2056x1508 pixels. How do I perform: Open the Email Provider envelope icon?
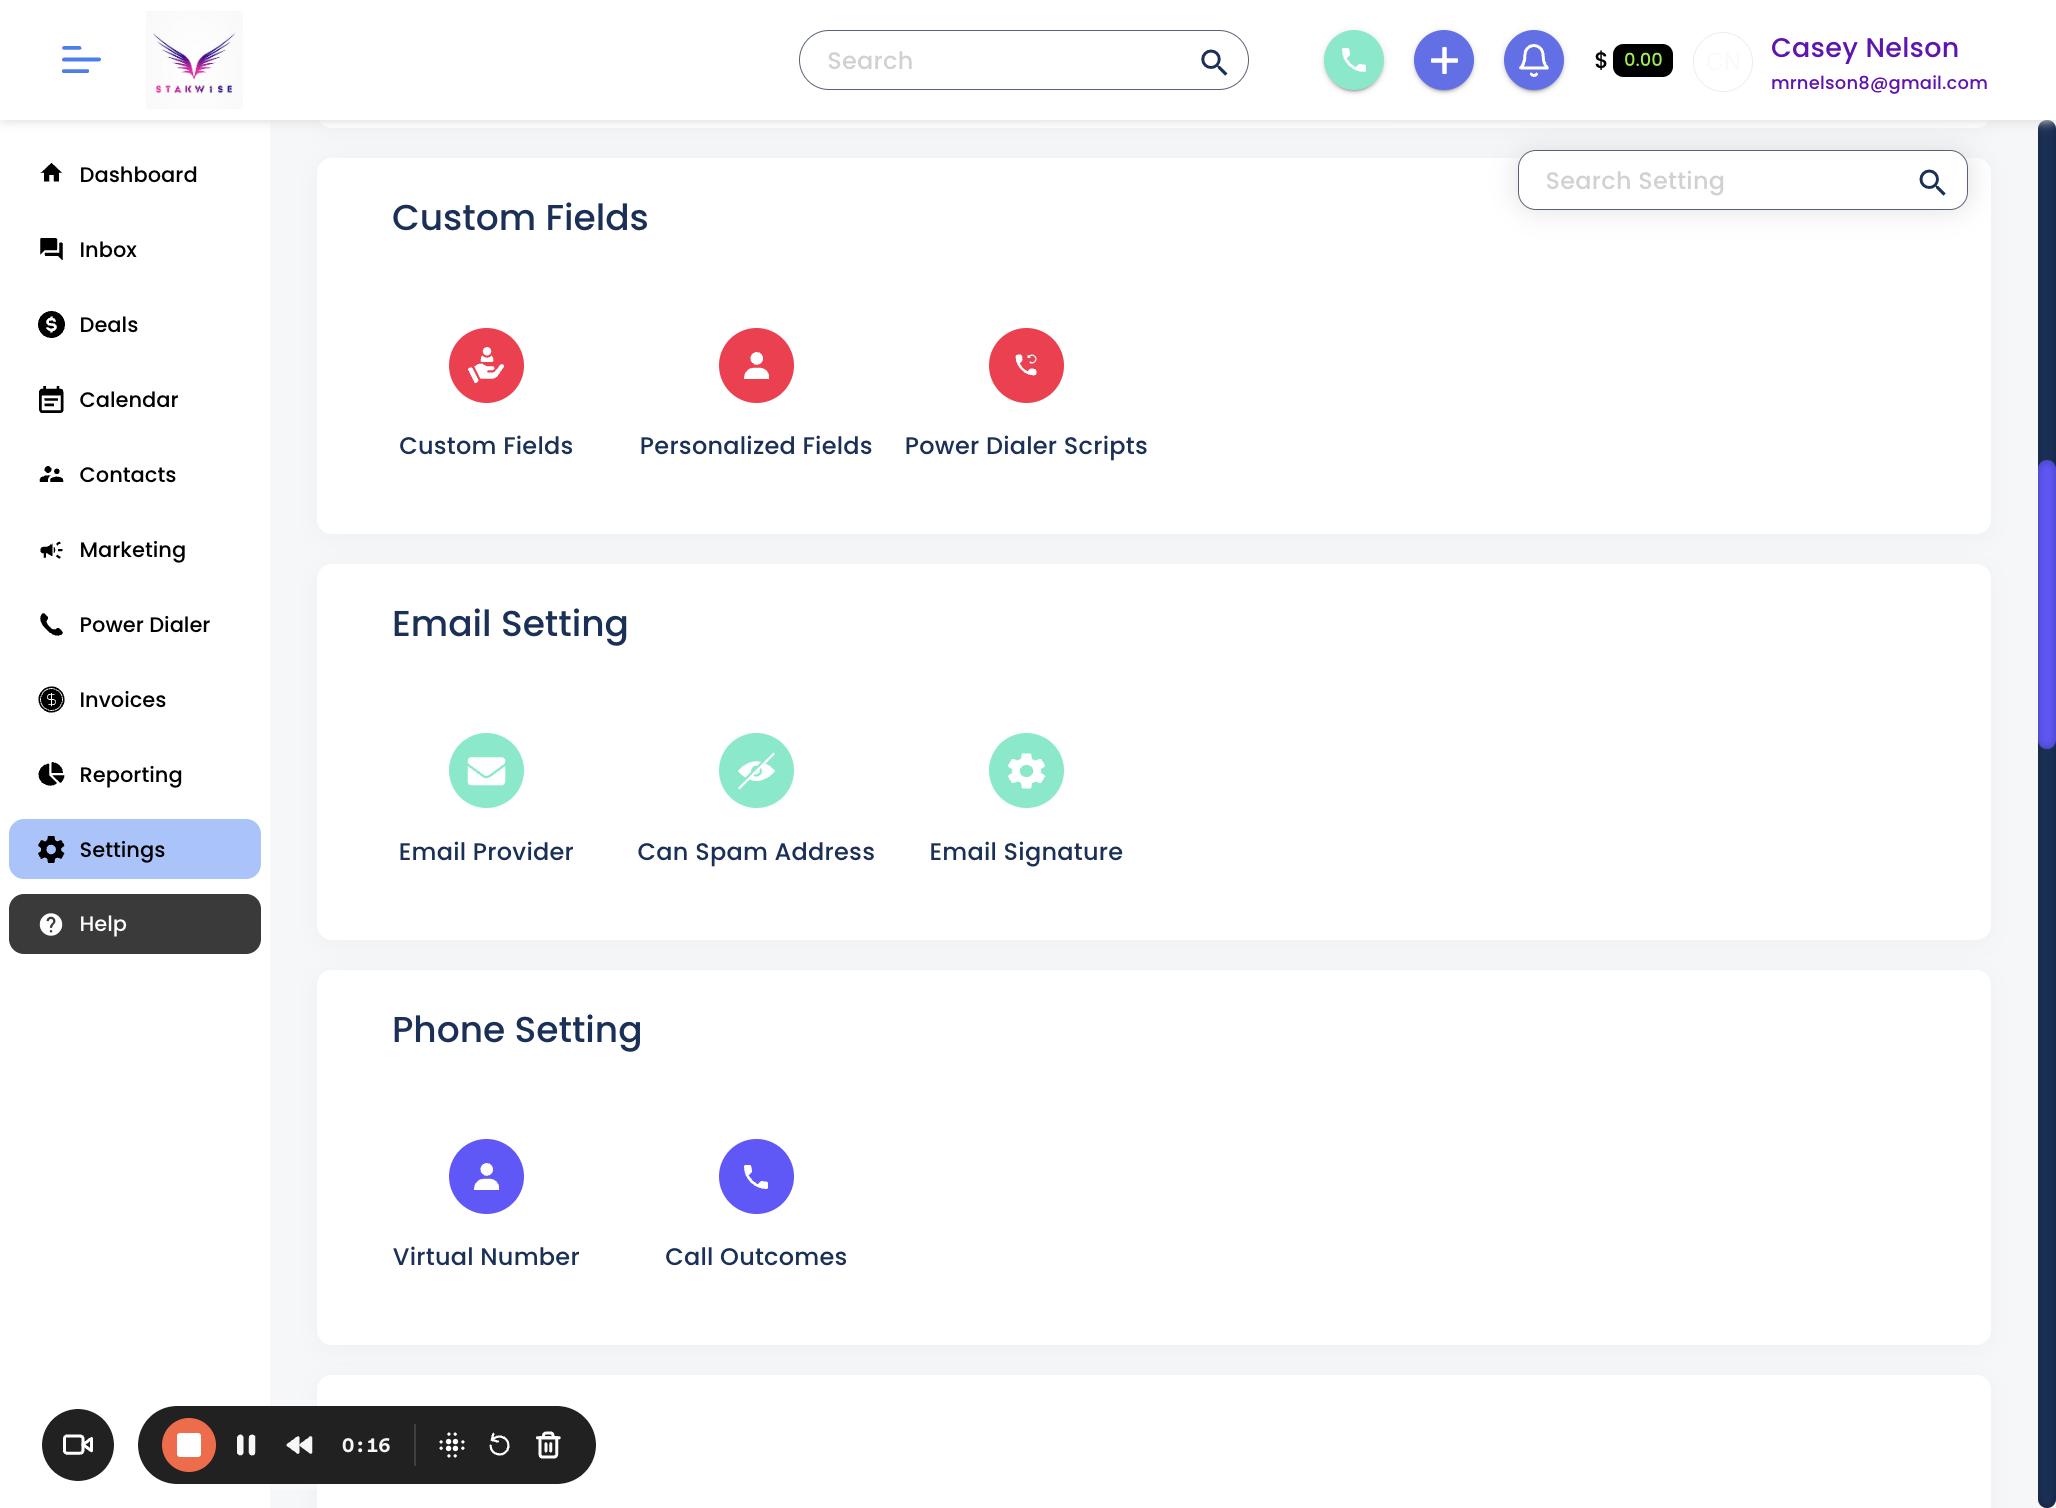pos(486,770)
